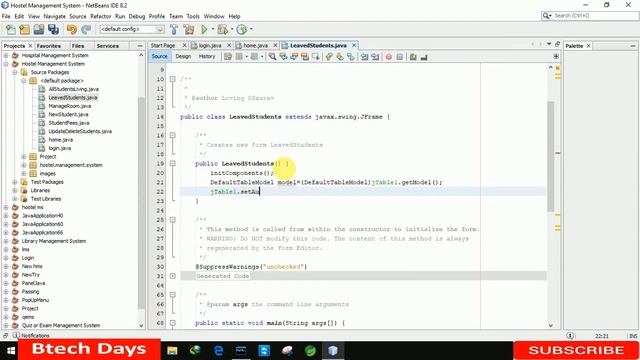Viewport: 640px width, 360px height.
Task: Switch to home.java editor tab
Action: [256, 45]
